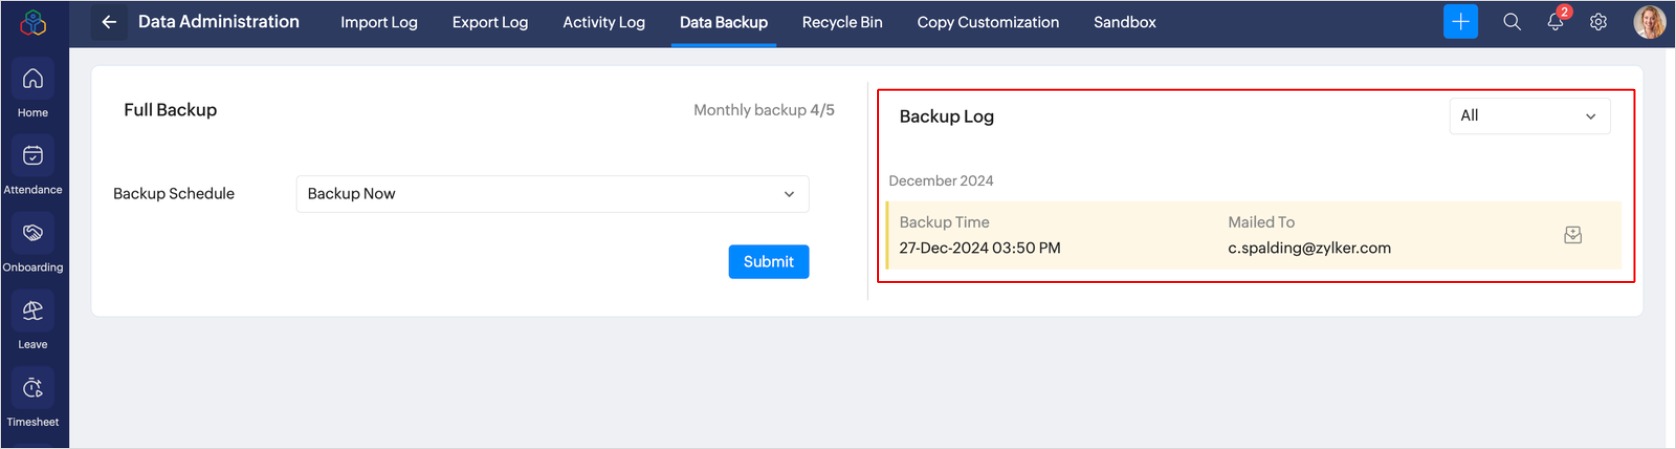The height and width of the screenshot is (449, 1676).
Task: Open search with the magnifier icon
Action: point(1512,22)
